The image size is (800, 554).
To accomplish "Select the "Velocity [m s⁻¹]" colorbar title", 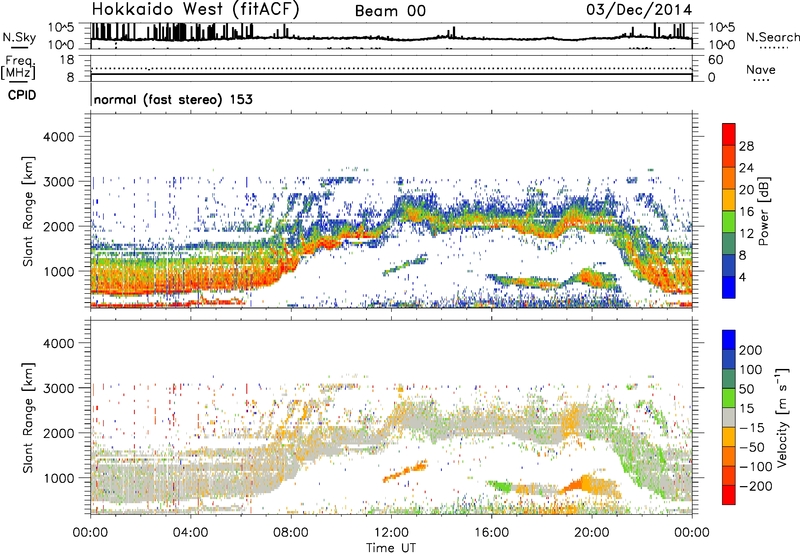I will point(782,417).
